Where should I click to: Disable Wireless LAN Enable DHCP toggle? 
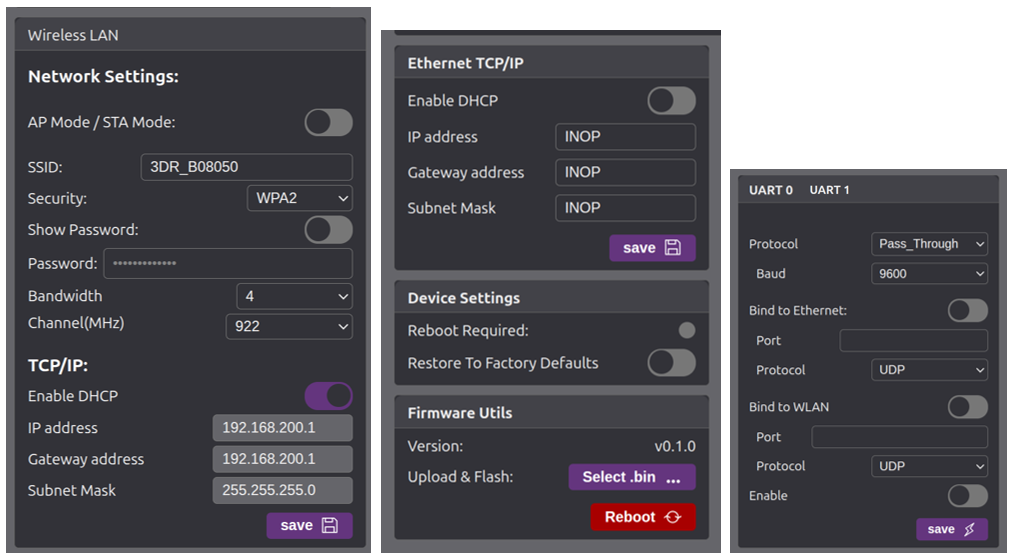click(x=328, y=396)
